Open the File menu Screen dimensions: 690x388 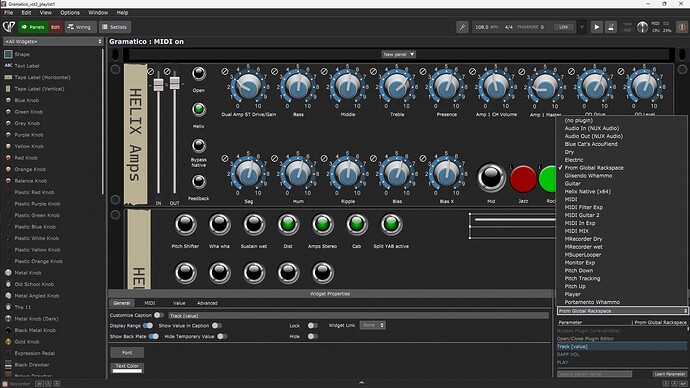(x=8, y=12)
